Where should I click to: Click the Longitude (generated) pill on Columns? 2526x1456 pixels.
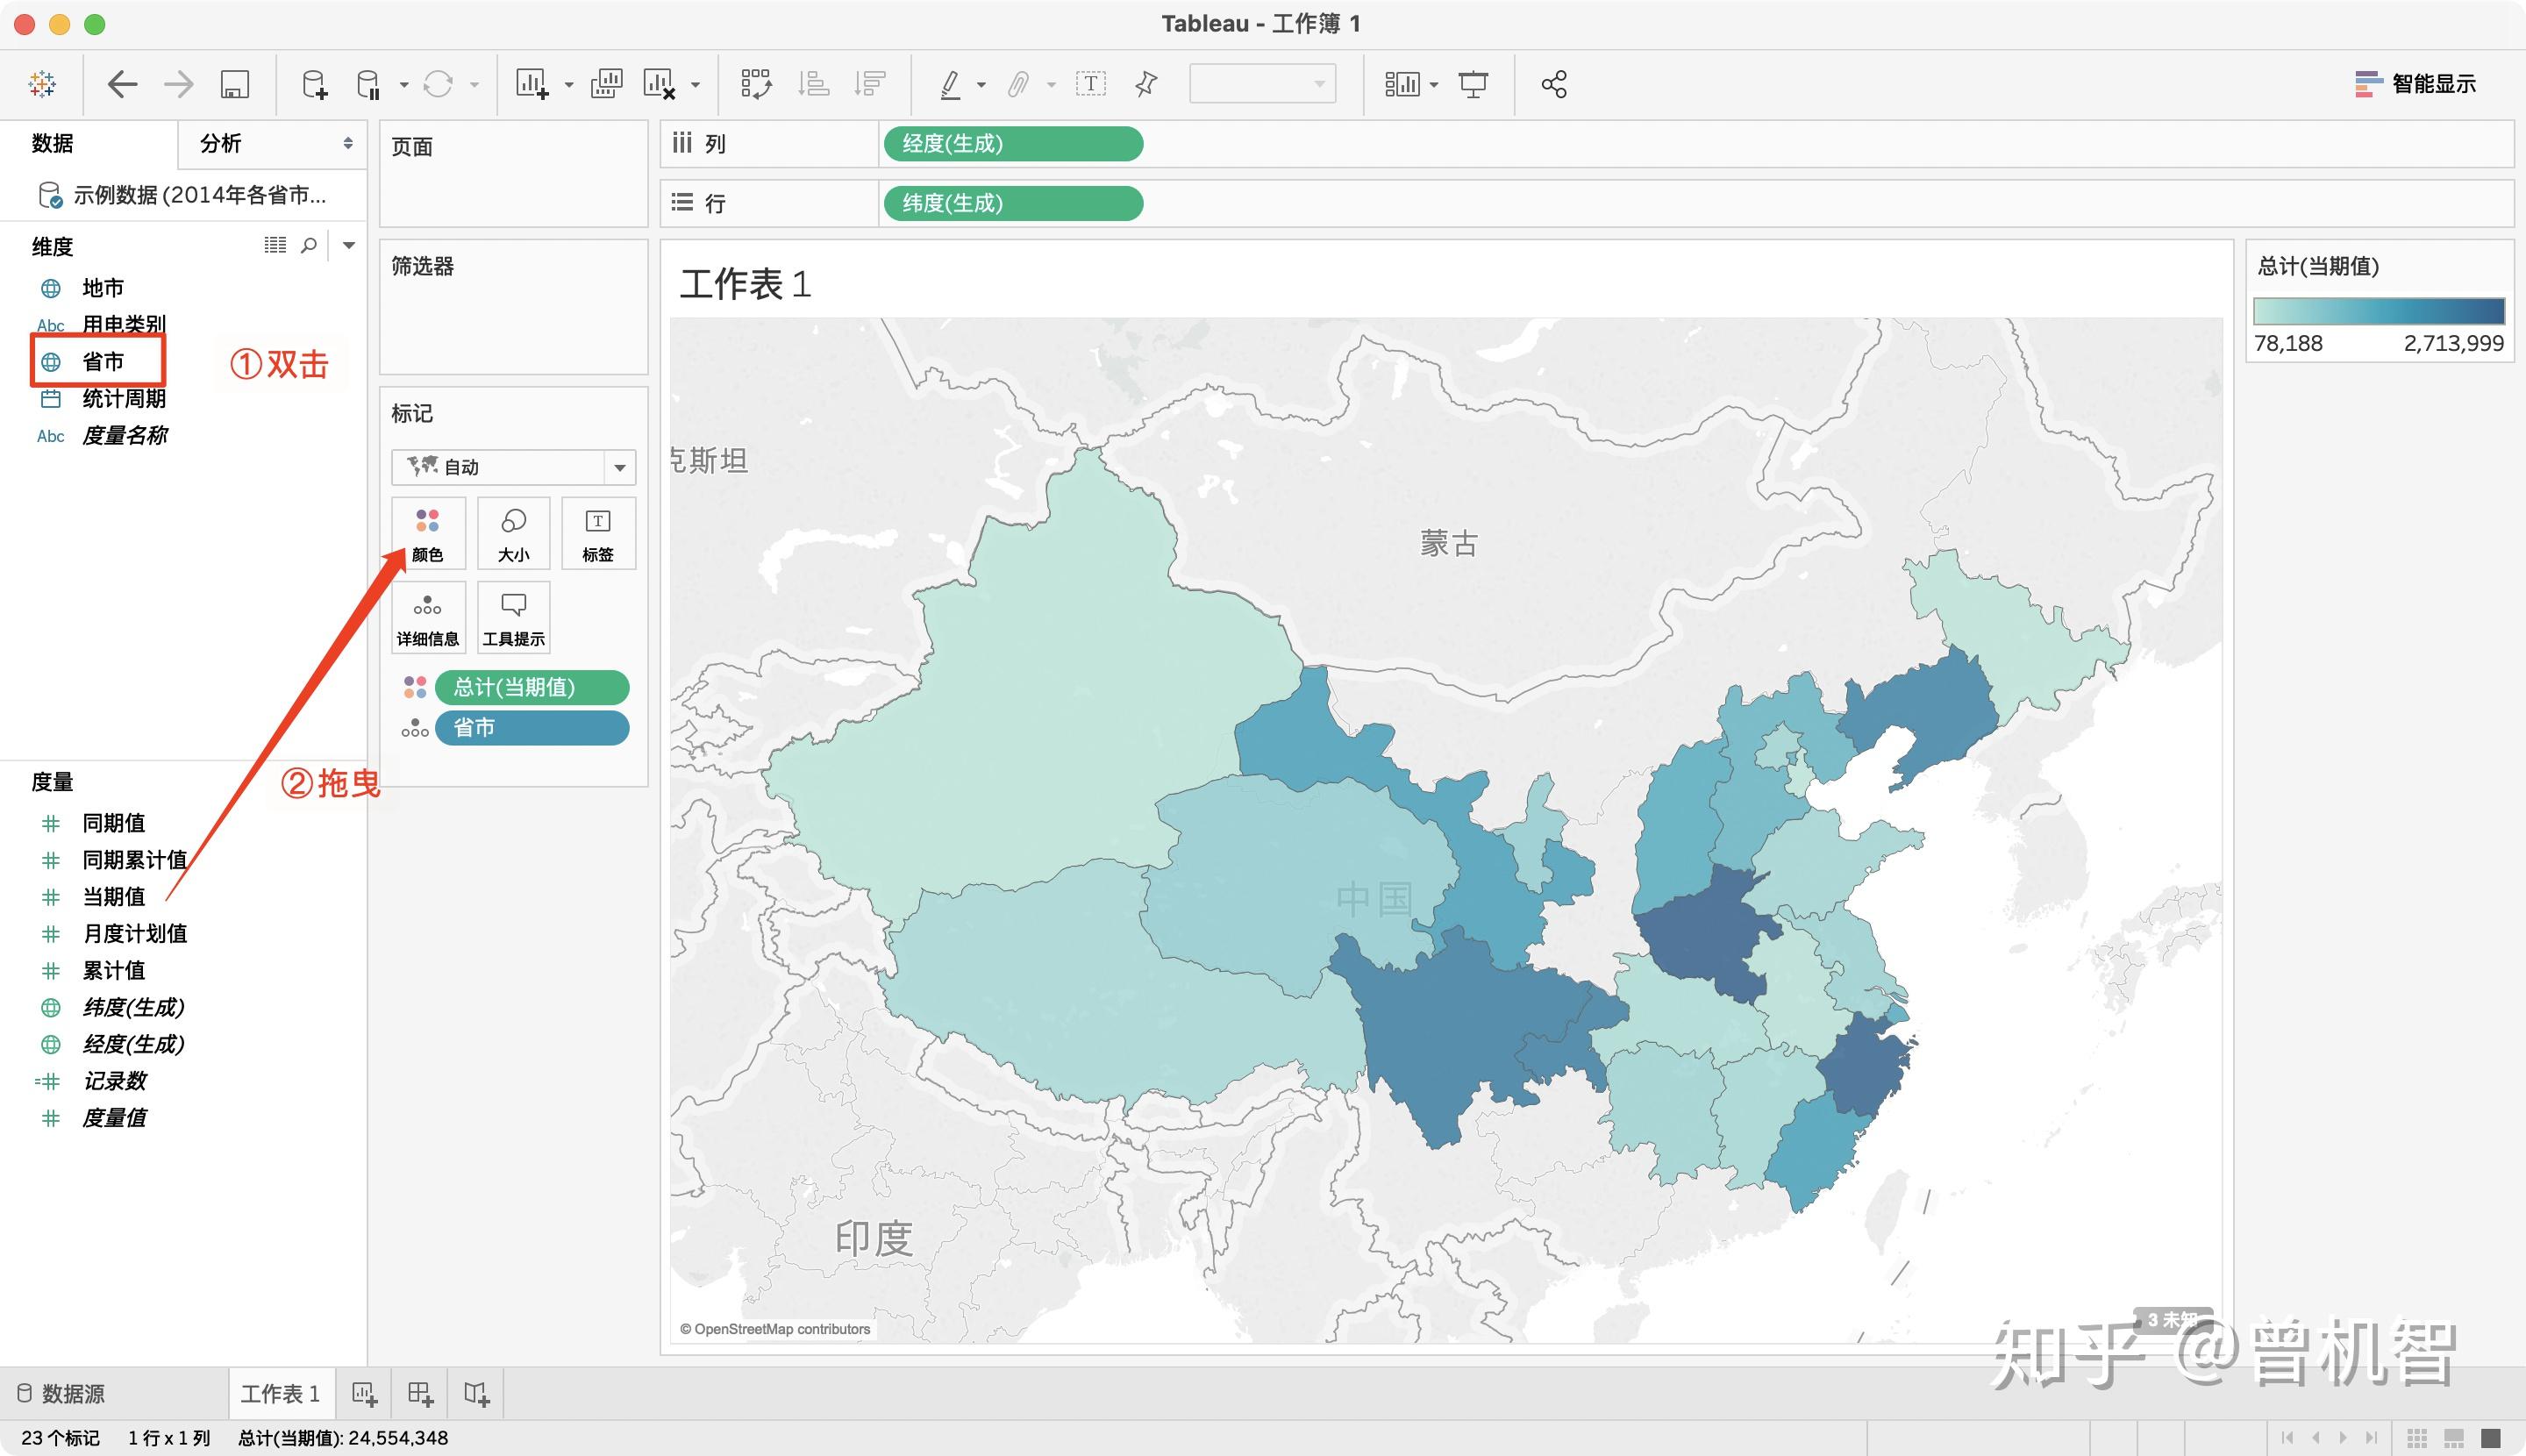(x=1012, y=143)
